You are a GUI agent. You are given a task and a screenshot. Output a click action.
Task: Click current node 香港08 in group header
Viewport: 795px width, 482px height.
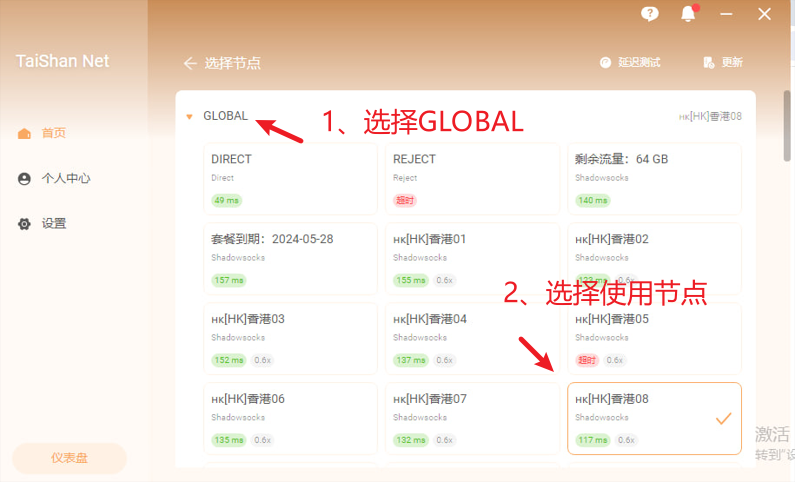(710, 117)
